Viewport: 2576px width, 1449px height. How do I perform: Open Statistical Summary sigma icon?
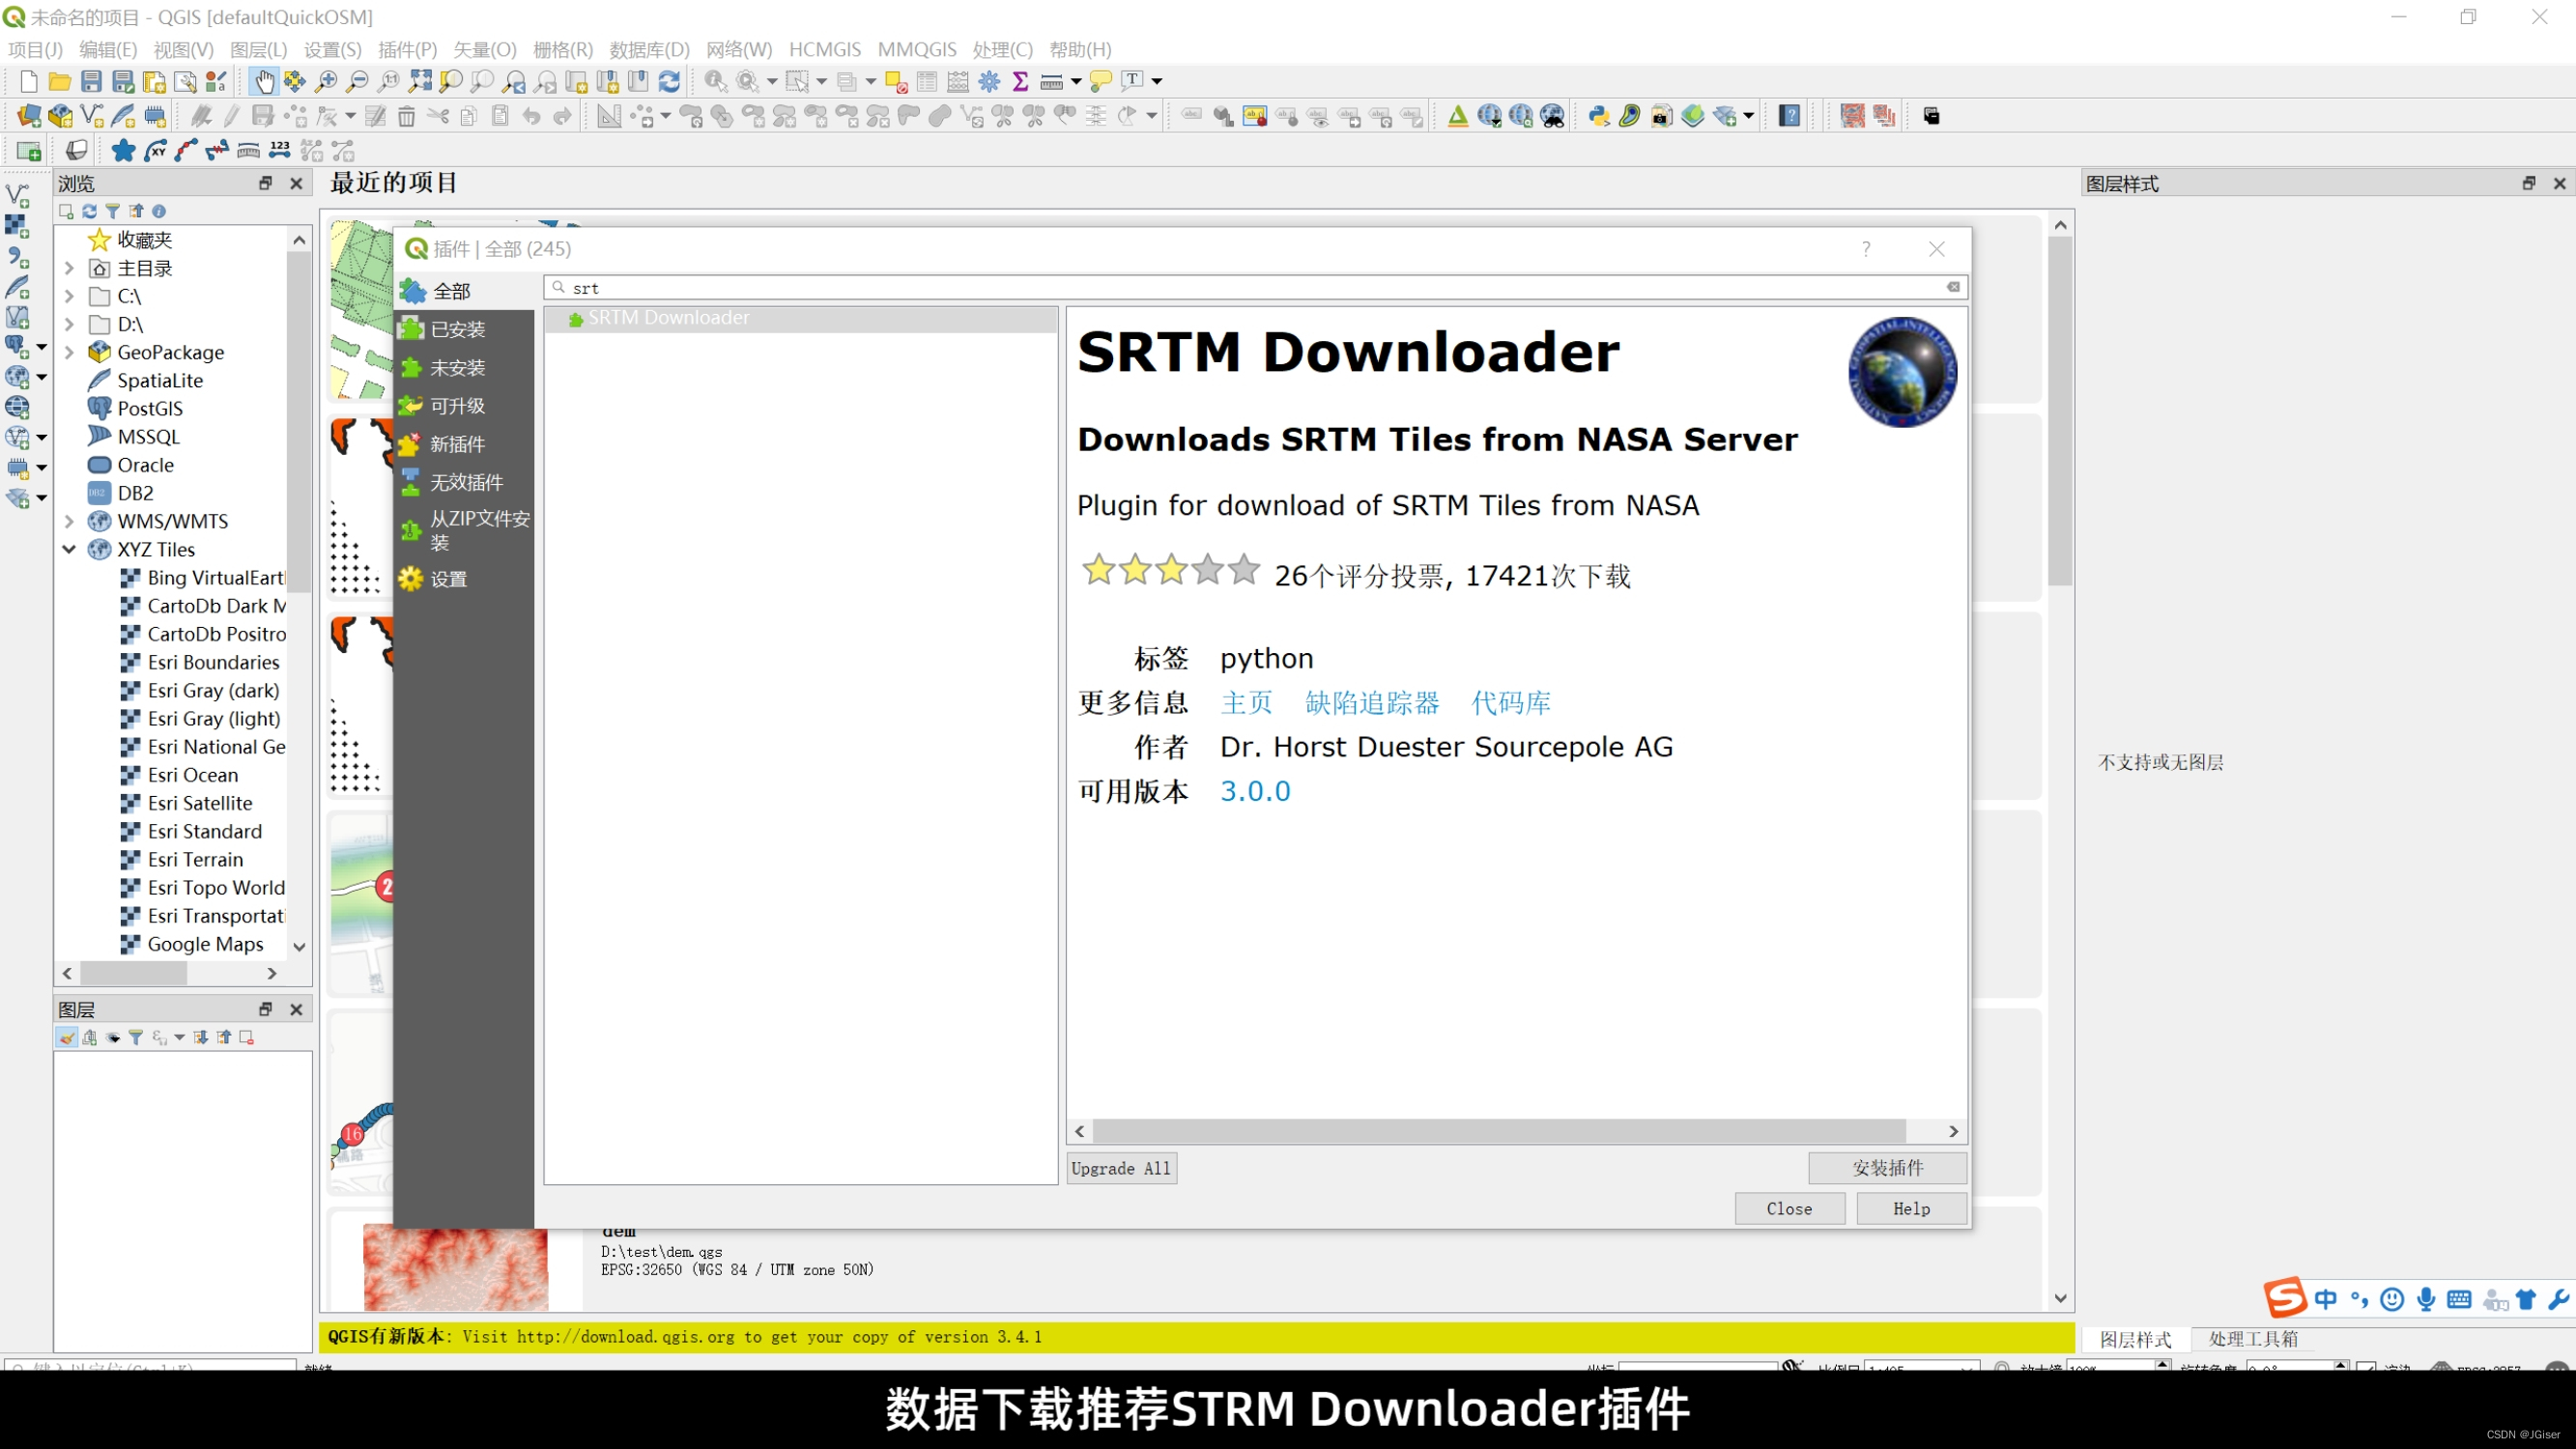(x=1021, y=82)
